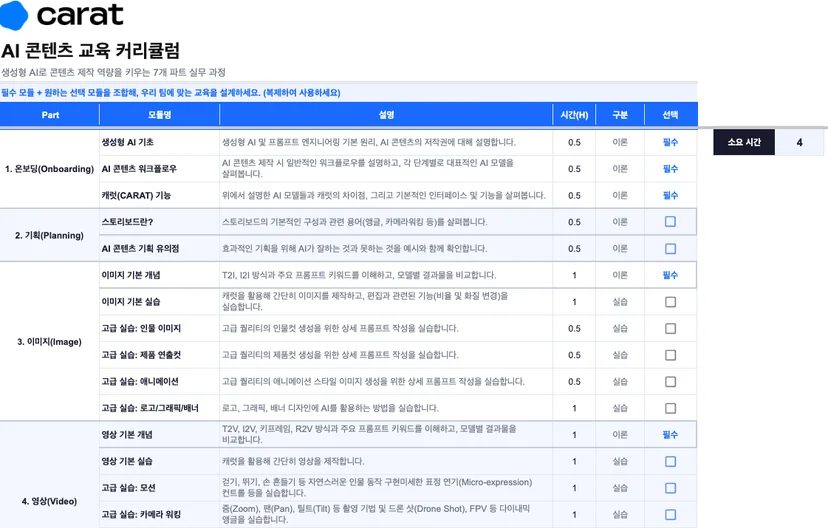This screenshot has height=528, width=828.
Task: Click 필수 in the 생성형 AI 기초 row
Action: pyautogui.click(x=670, y=142)
